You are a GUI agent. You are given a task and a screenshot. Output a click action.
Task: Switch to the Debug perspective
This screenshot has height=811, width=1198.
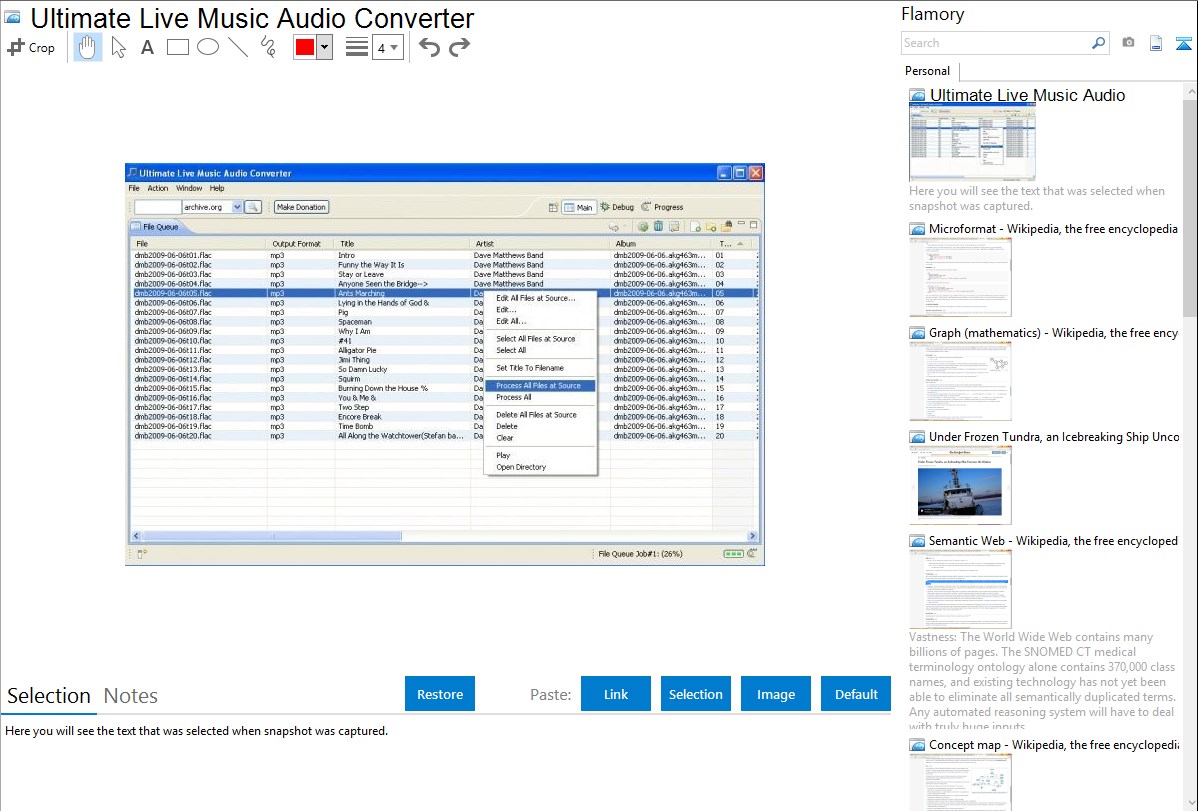617,207
